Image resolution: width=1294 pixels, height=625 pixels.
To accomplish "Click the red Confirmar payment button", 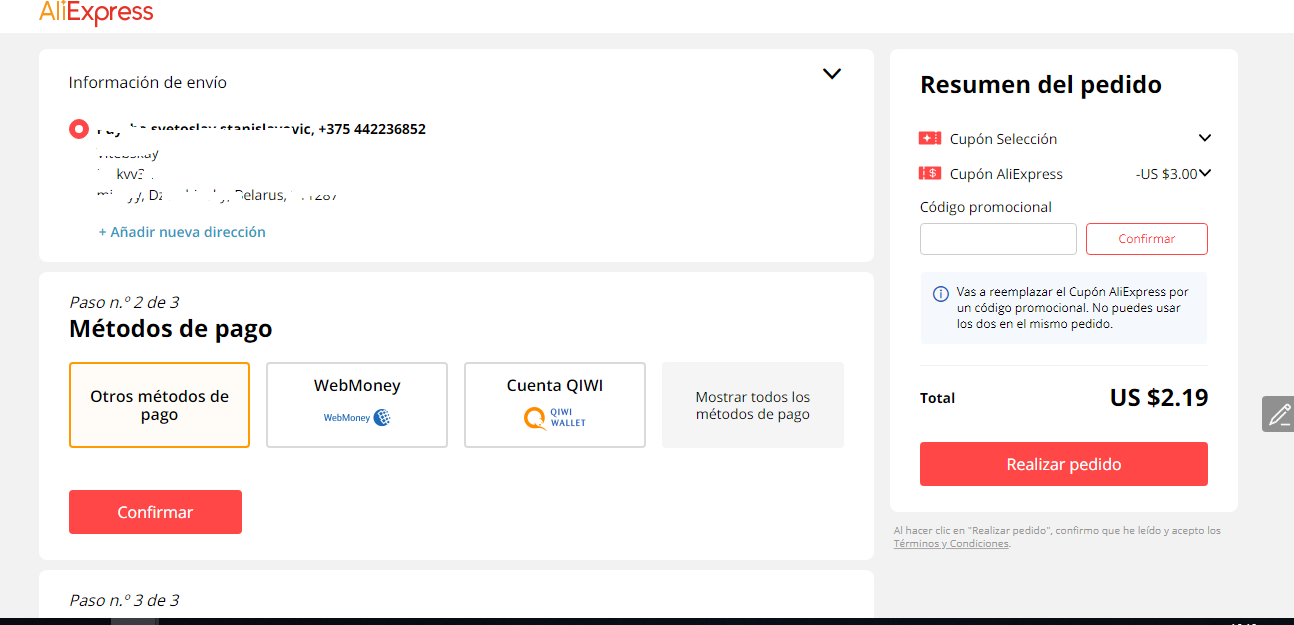I will [155, 512].
